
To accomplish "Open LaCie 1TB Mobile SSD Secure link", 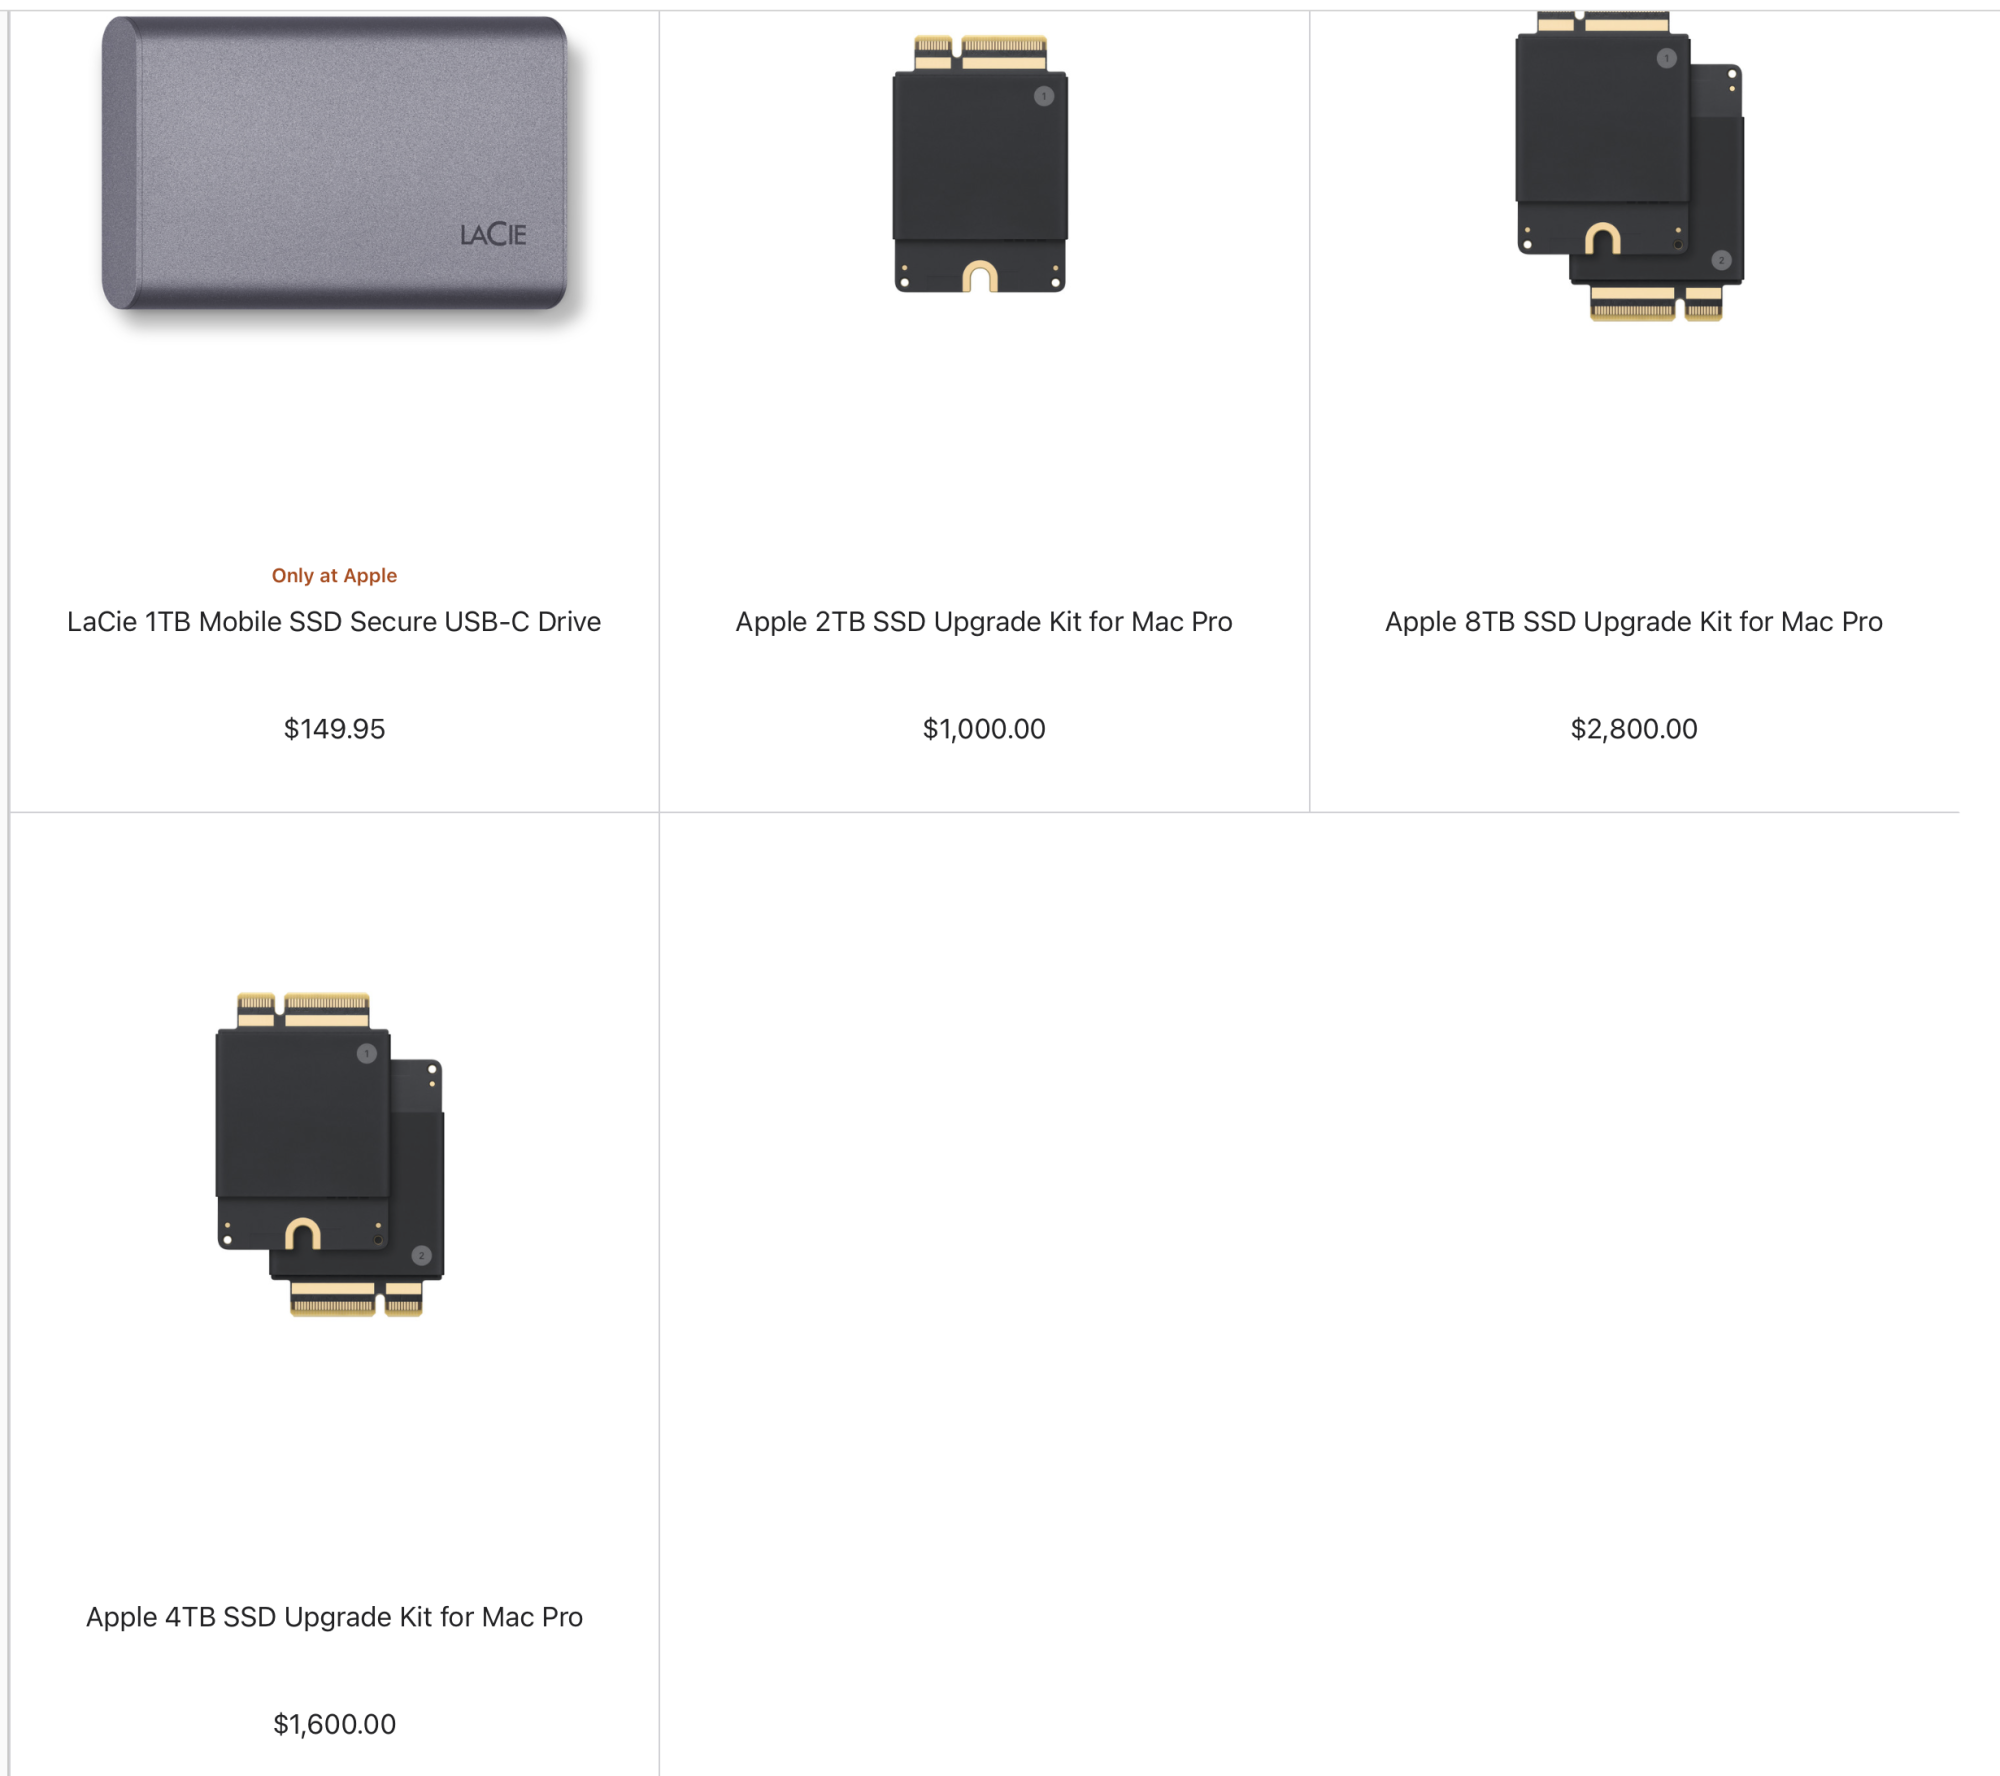I will click(334, 622).
